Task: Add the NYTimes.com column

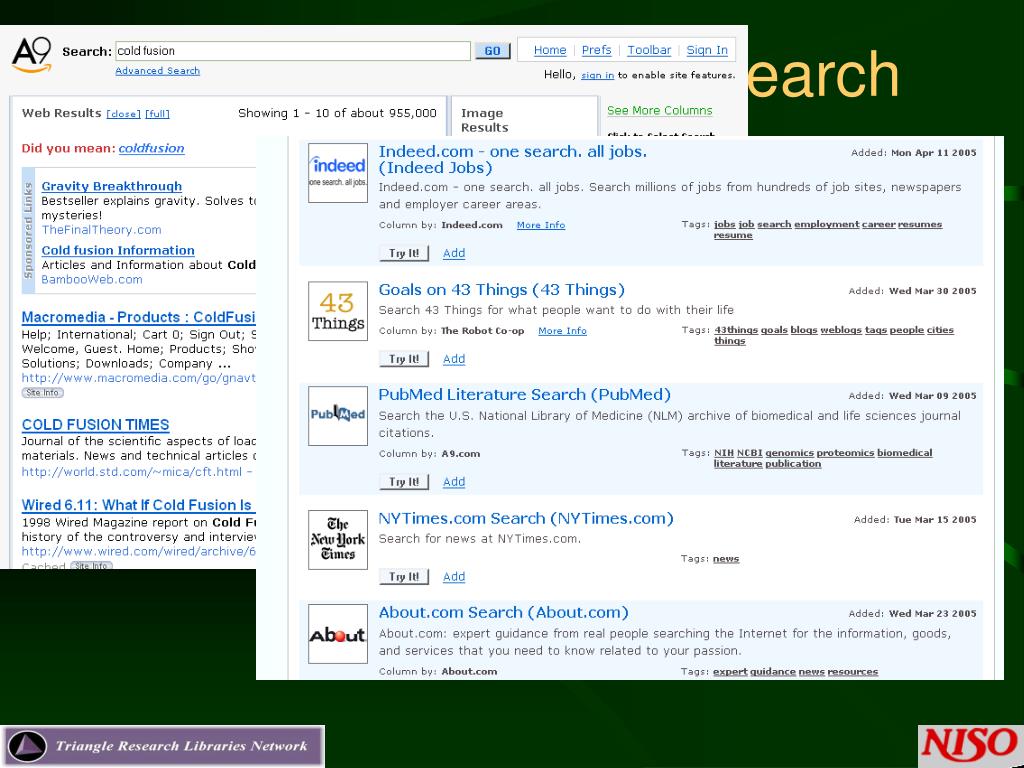Action: coord(454,577)
